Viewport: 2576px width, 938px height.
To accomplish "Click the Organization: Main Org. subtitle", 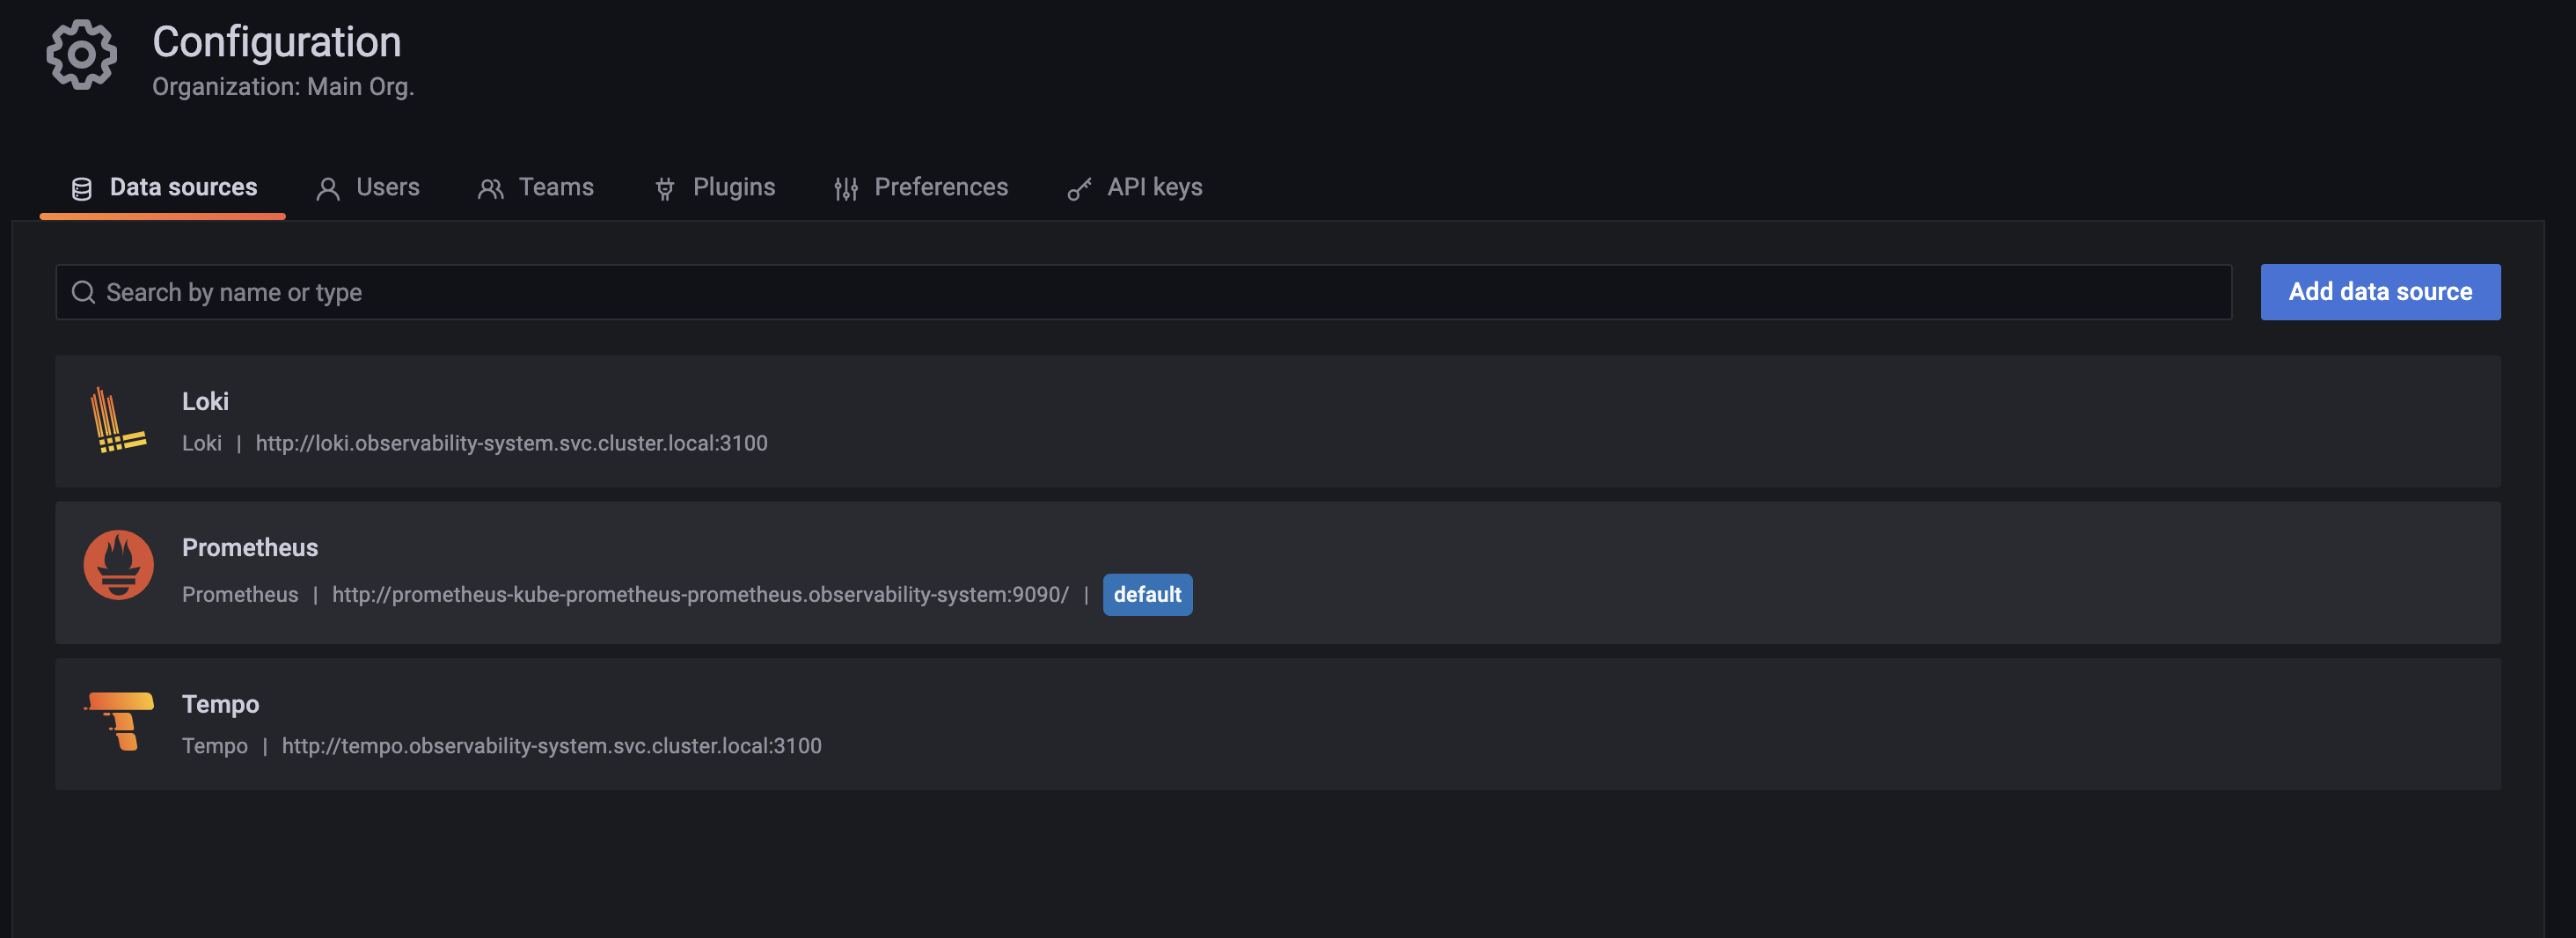I will coord(283,87).
